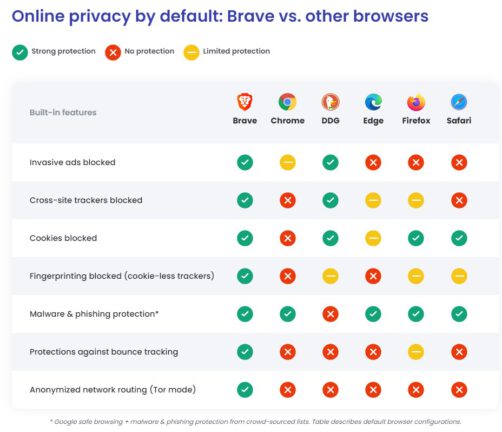Click the Edge browser logo
This screenshot has height=432, width=502.
[373, 102]
